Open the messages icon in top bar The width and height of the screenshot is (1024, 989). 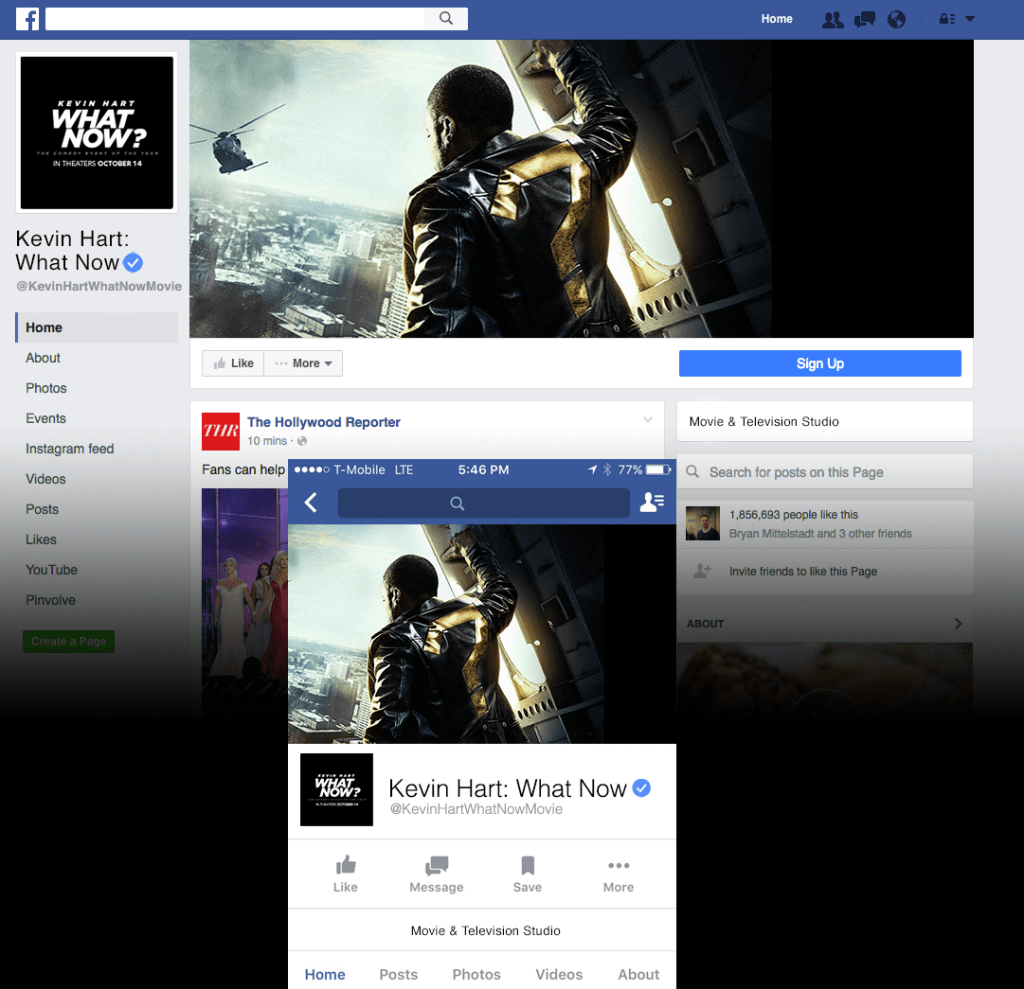(x=864, y=19)
